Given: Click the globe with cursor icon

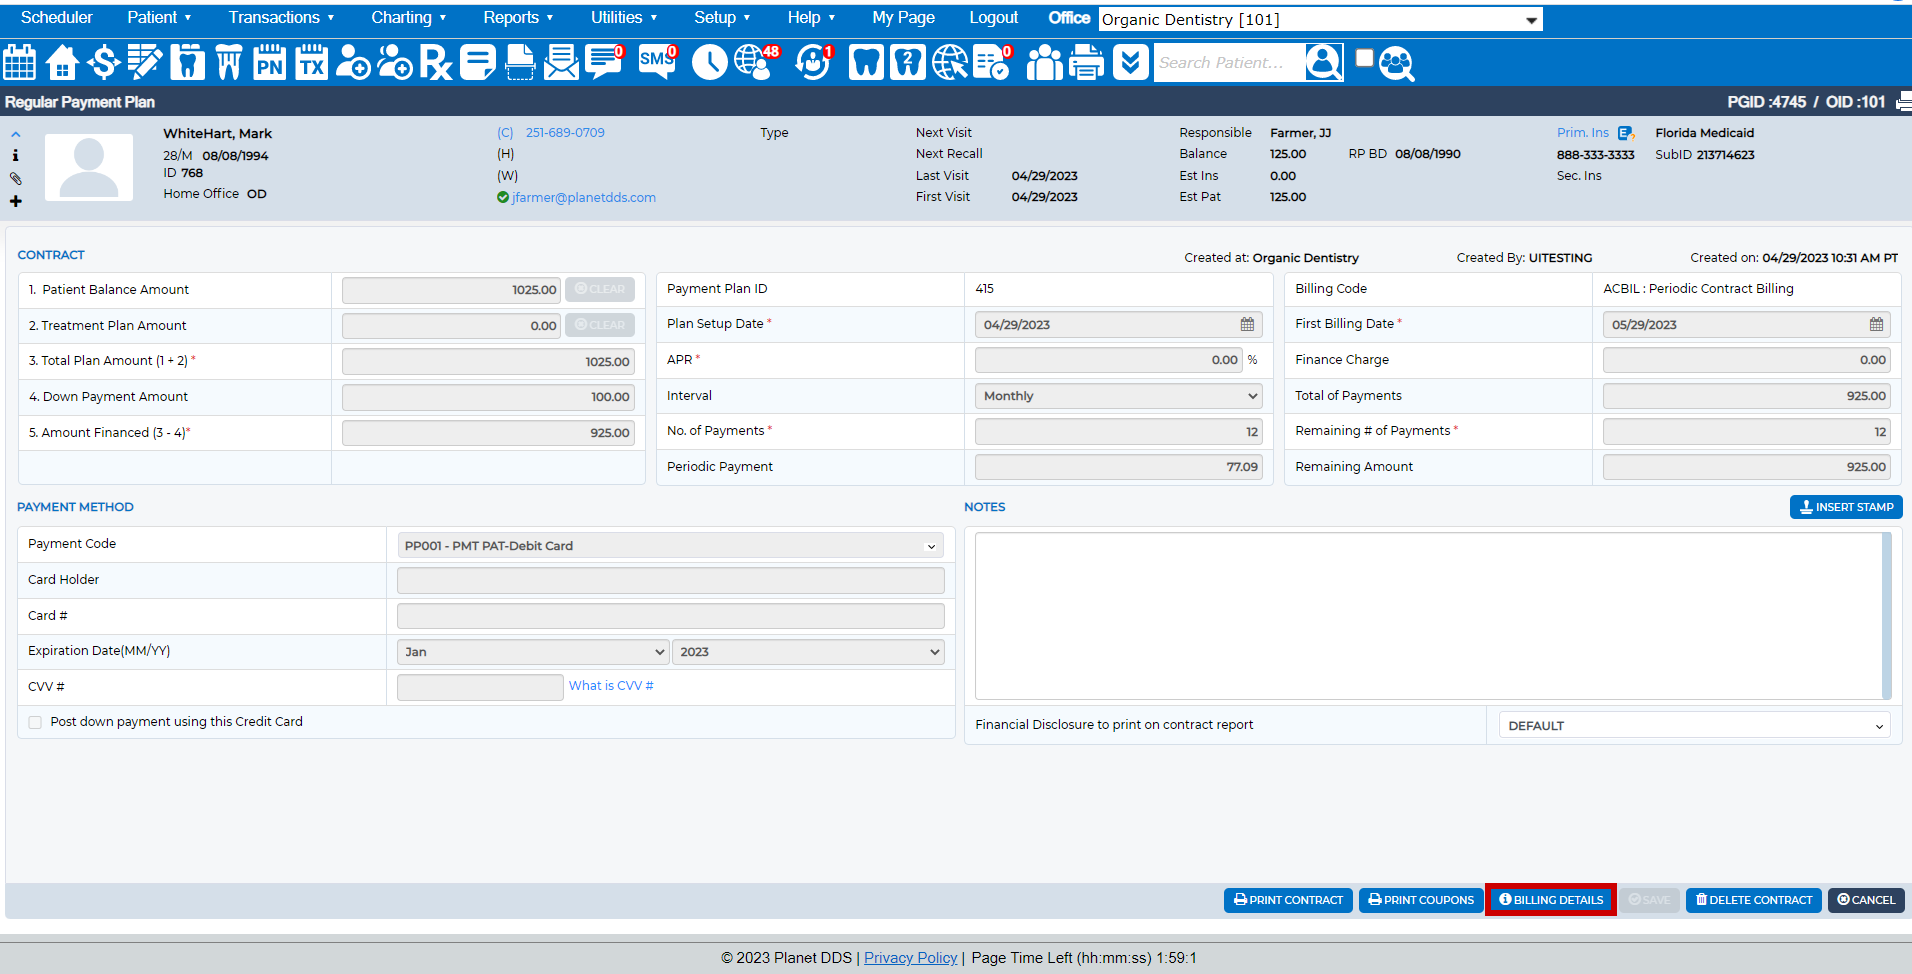Looking at the screenshot, I should [950, 62].
